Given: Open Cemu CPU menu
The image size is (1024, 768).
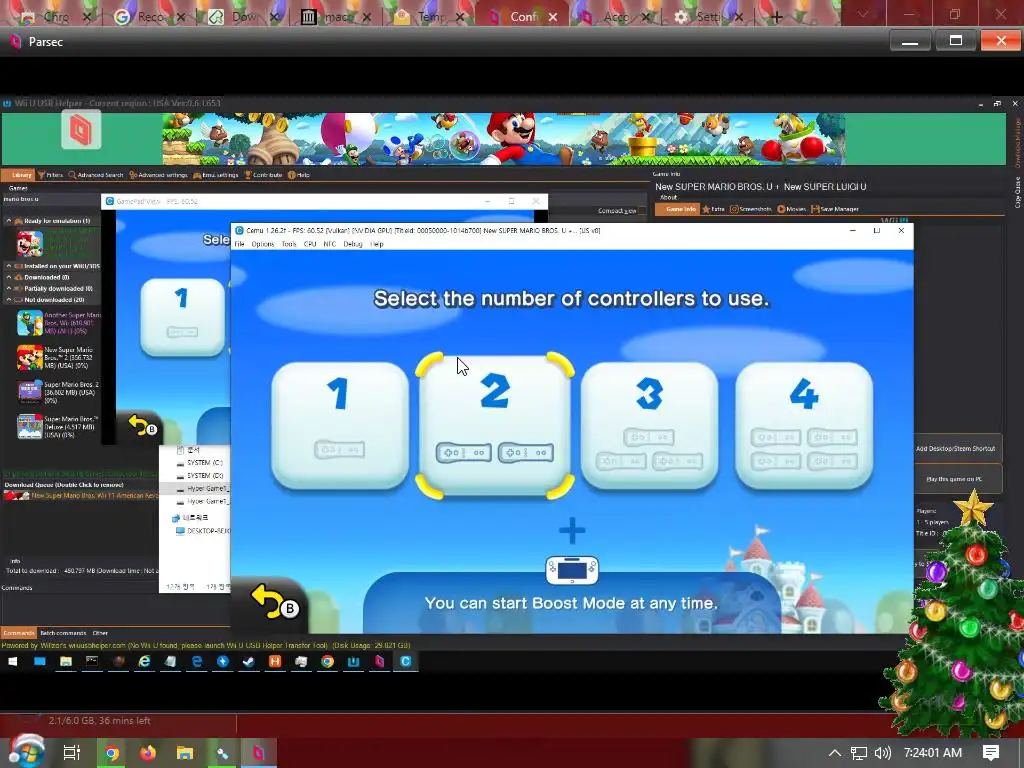Looking at the screenshot, I should pos(310,244).
